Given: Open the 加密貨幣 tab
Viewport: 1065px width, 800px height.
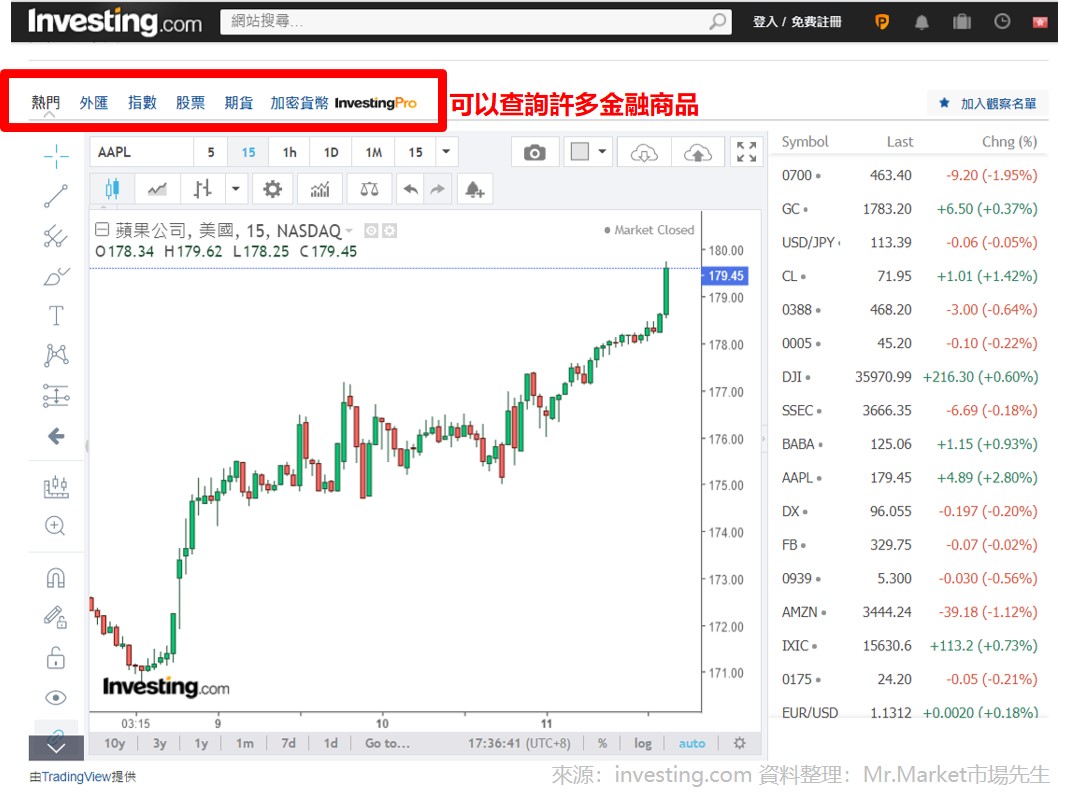Looking at the screenshot, I should (299, 103).
